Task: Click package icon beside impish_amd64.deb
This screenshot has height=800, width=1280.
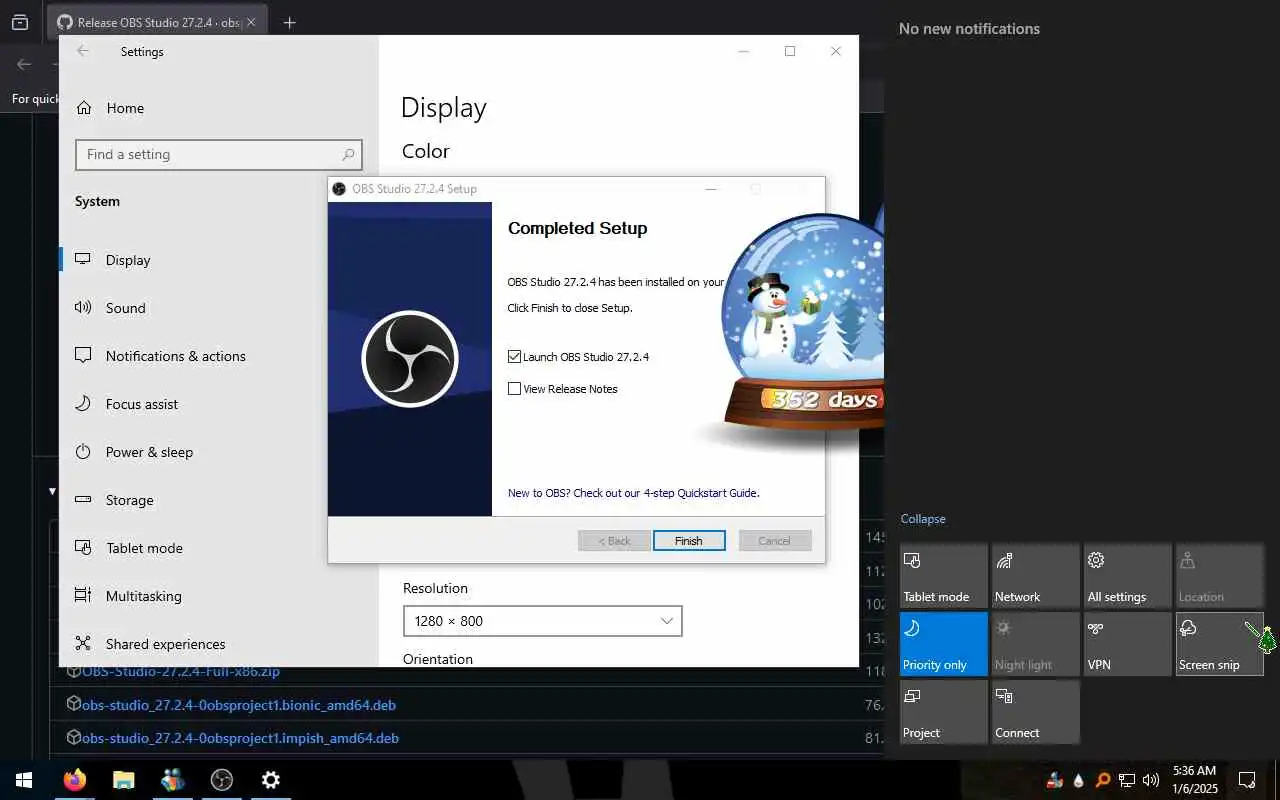Action: tap(73, 737)
